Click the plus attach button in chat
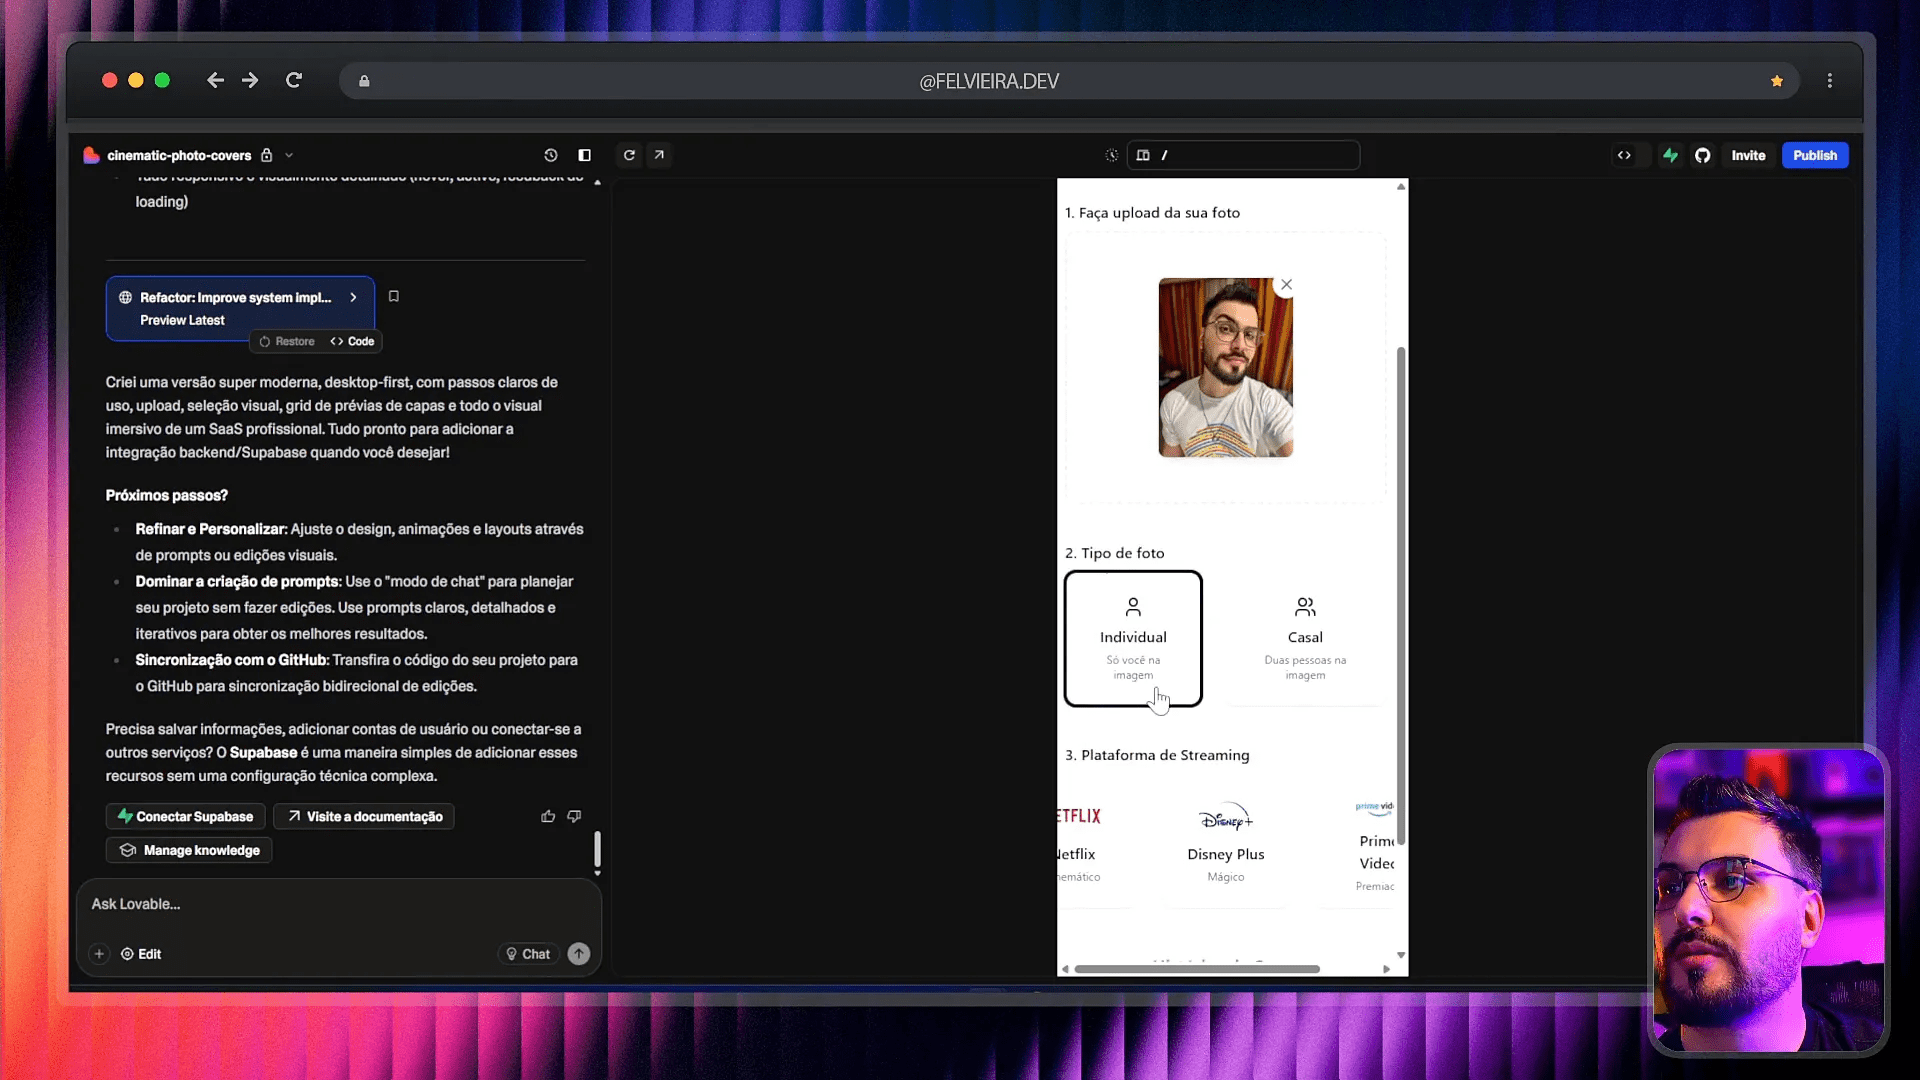The image size is (1920, 1080). tap(99, 954)
